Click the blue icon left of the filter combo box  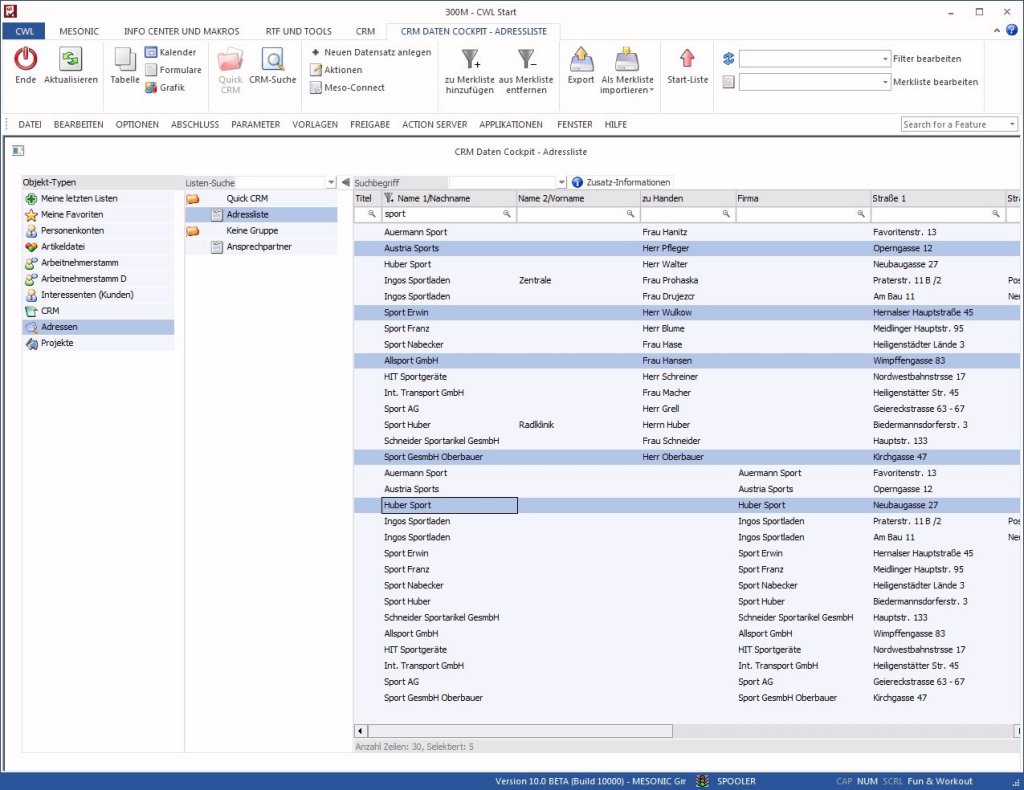[729, 59]
